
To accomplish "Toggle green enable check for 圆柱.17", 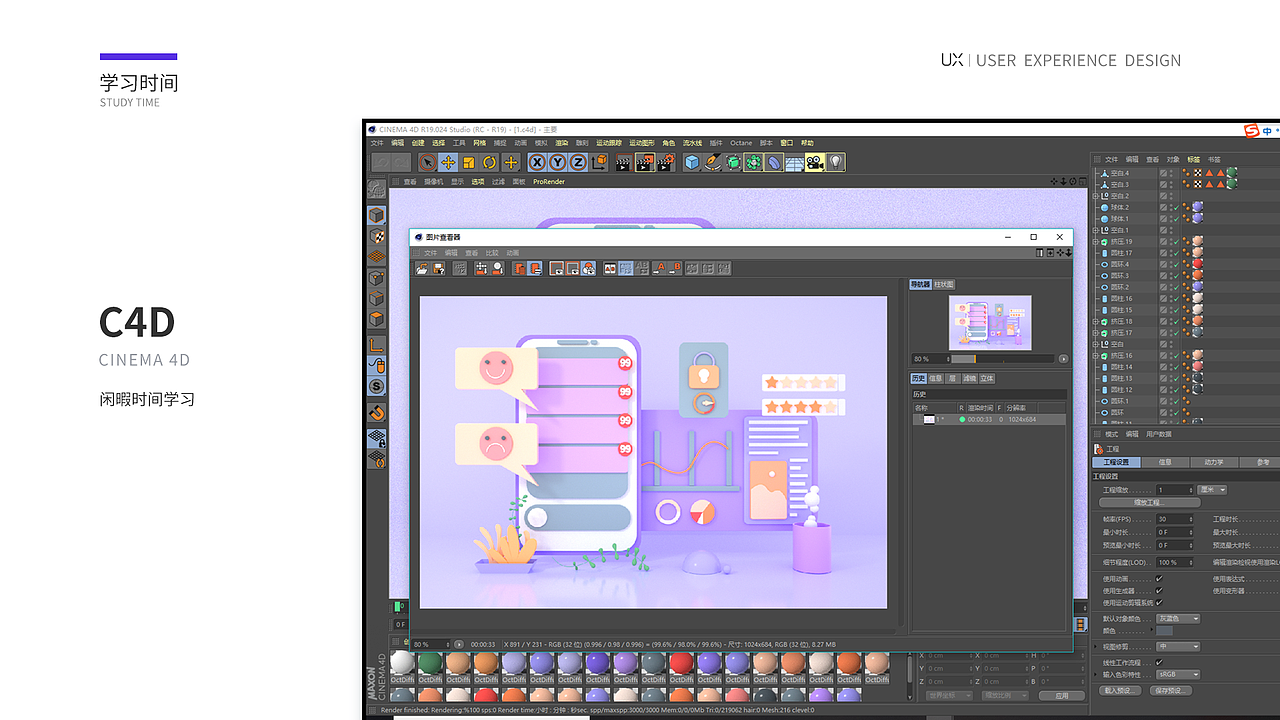I will [x=1174, y=253].
